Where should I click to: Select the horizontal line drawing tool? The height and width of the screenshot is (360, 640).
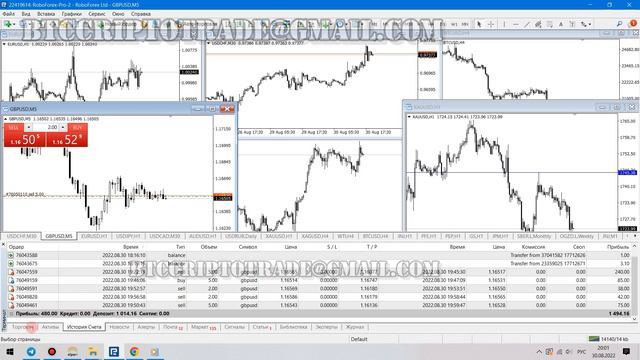(x=516, y=24)
